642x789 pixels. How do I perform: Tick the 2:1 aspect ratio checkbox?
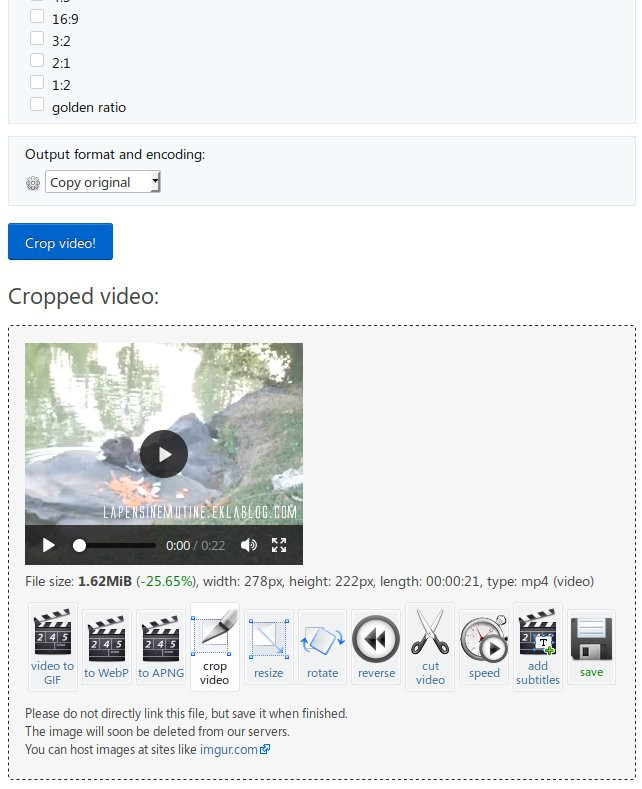point(37,60)
